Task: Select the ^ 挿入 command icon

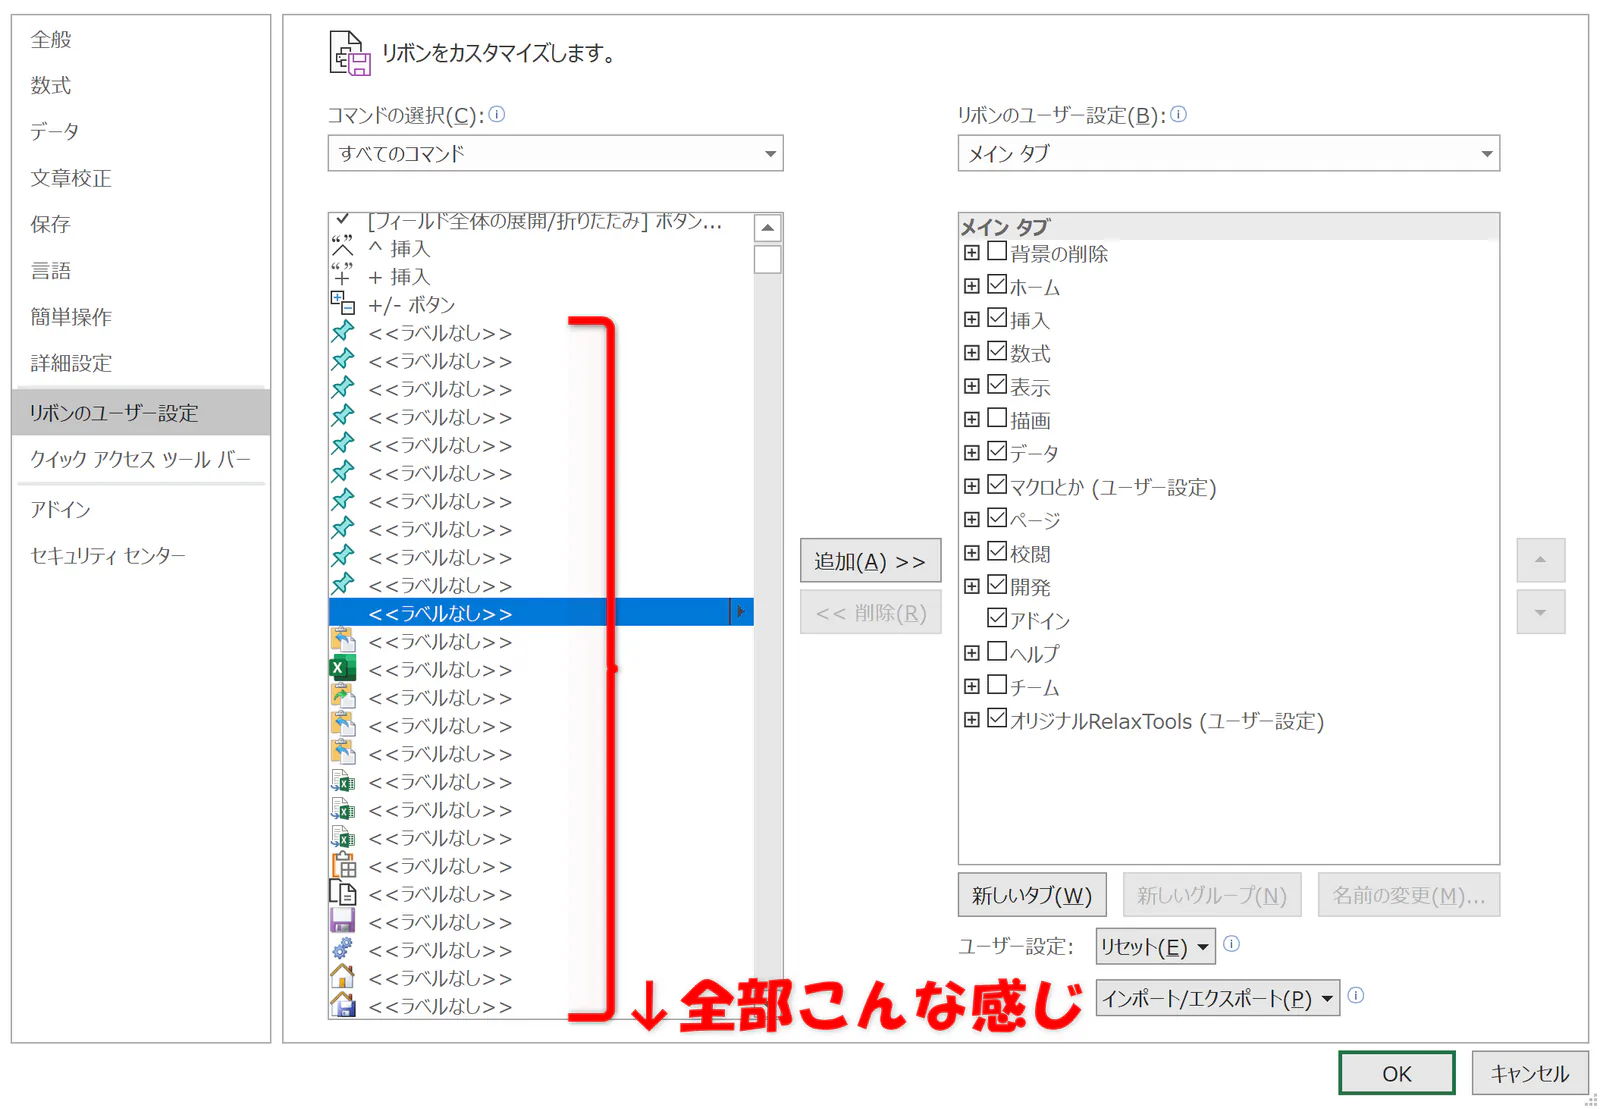Action: click(342, 246)
